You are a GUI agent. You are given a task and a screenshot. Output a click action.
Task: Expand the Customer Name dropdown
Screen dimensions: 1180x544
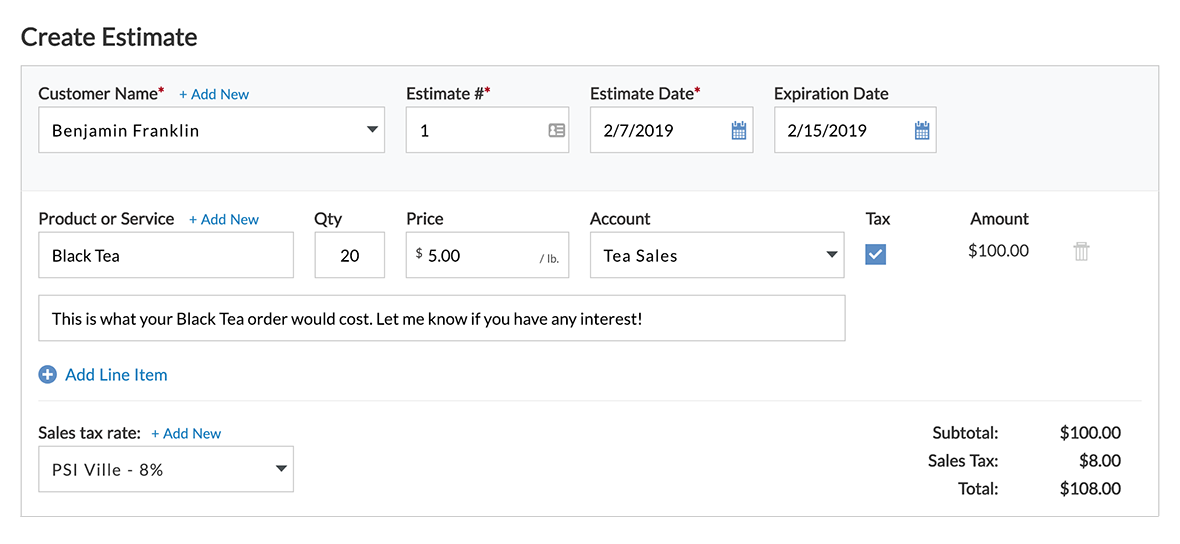372,130
